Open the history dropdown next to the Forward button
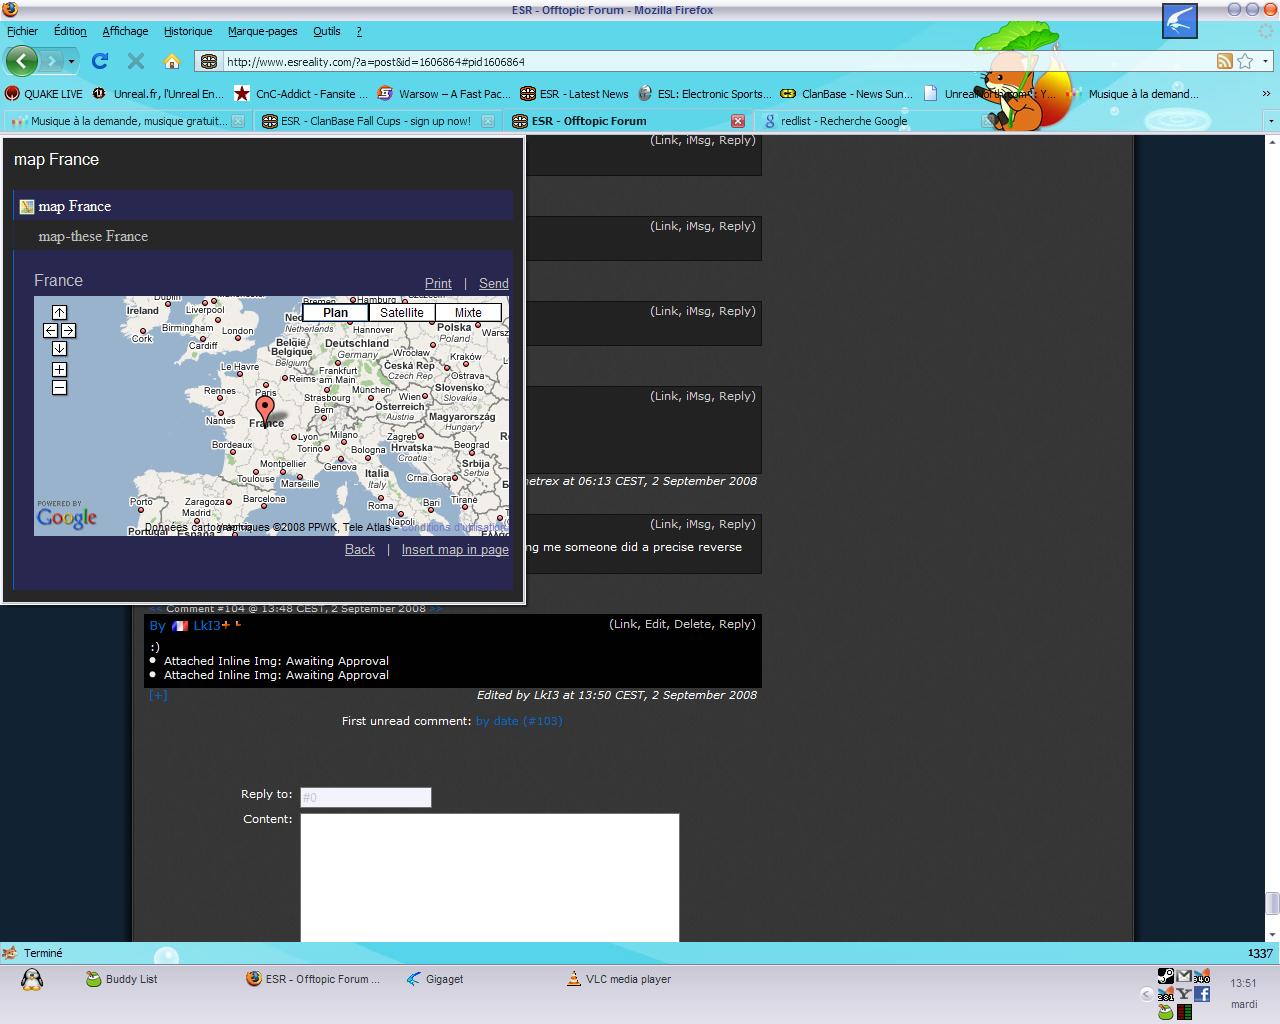Viewport: 1280px width, 1024px height. click(x=71, y=62)
